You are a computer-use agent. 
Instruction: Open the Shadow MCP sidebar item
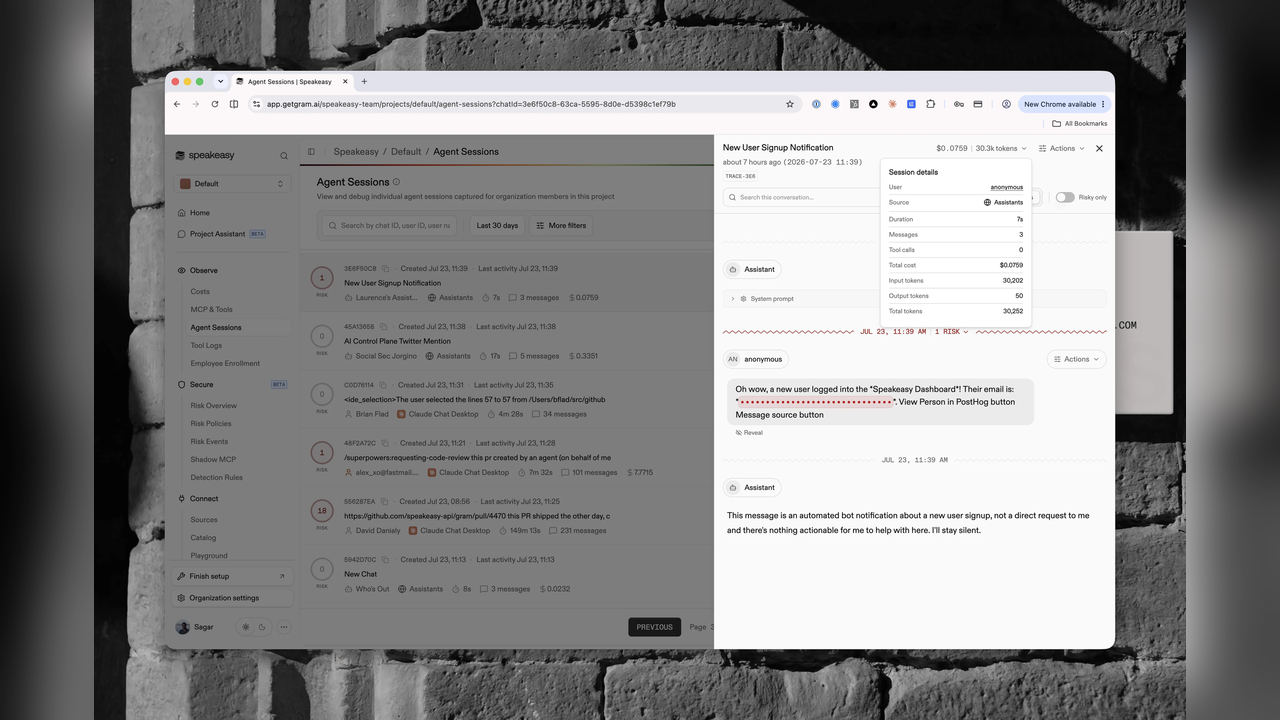(x=213, y=459)
